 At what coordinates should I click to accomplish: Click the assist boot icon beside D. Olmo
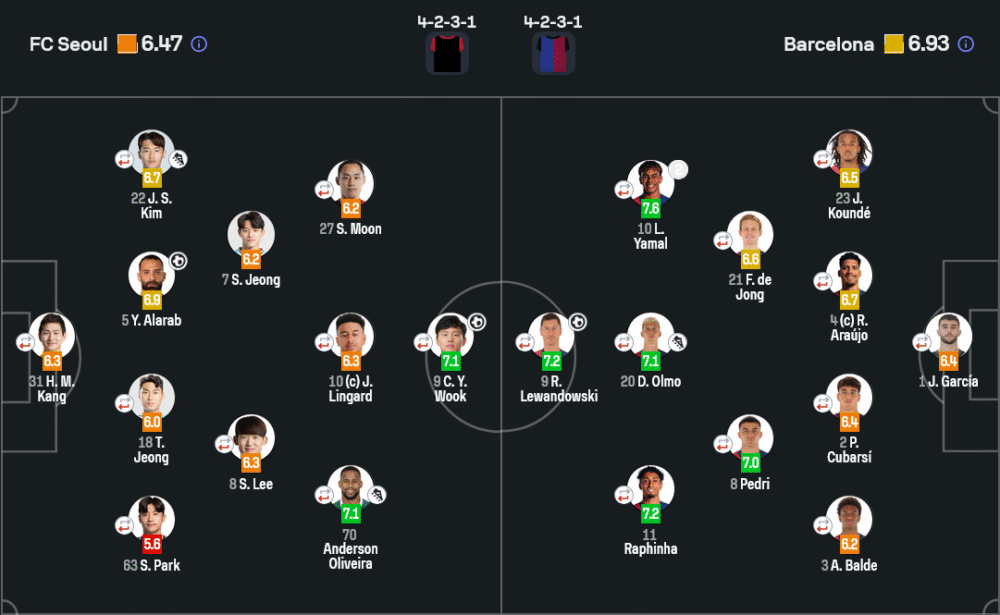(x=677, y=343)
